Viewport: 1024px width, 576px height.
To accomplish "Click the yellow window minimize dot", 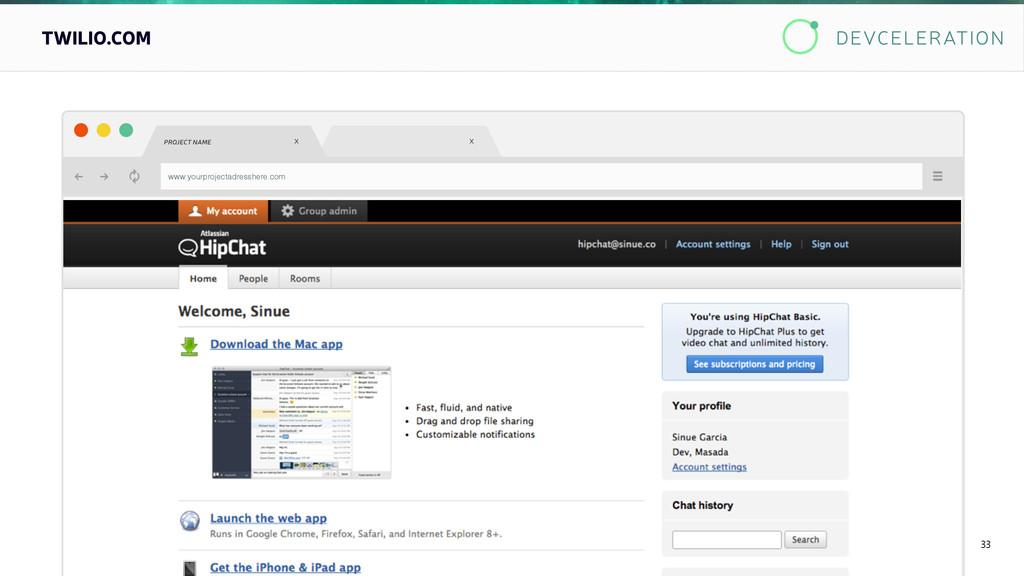I will coord(103,130).
